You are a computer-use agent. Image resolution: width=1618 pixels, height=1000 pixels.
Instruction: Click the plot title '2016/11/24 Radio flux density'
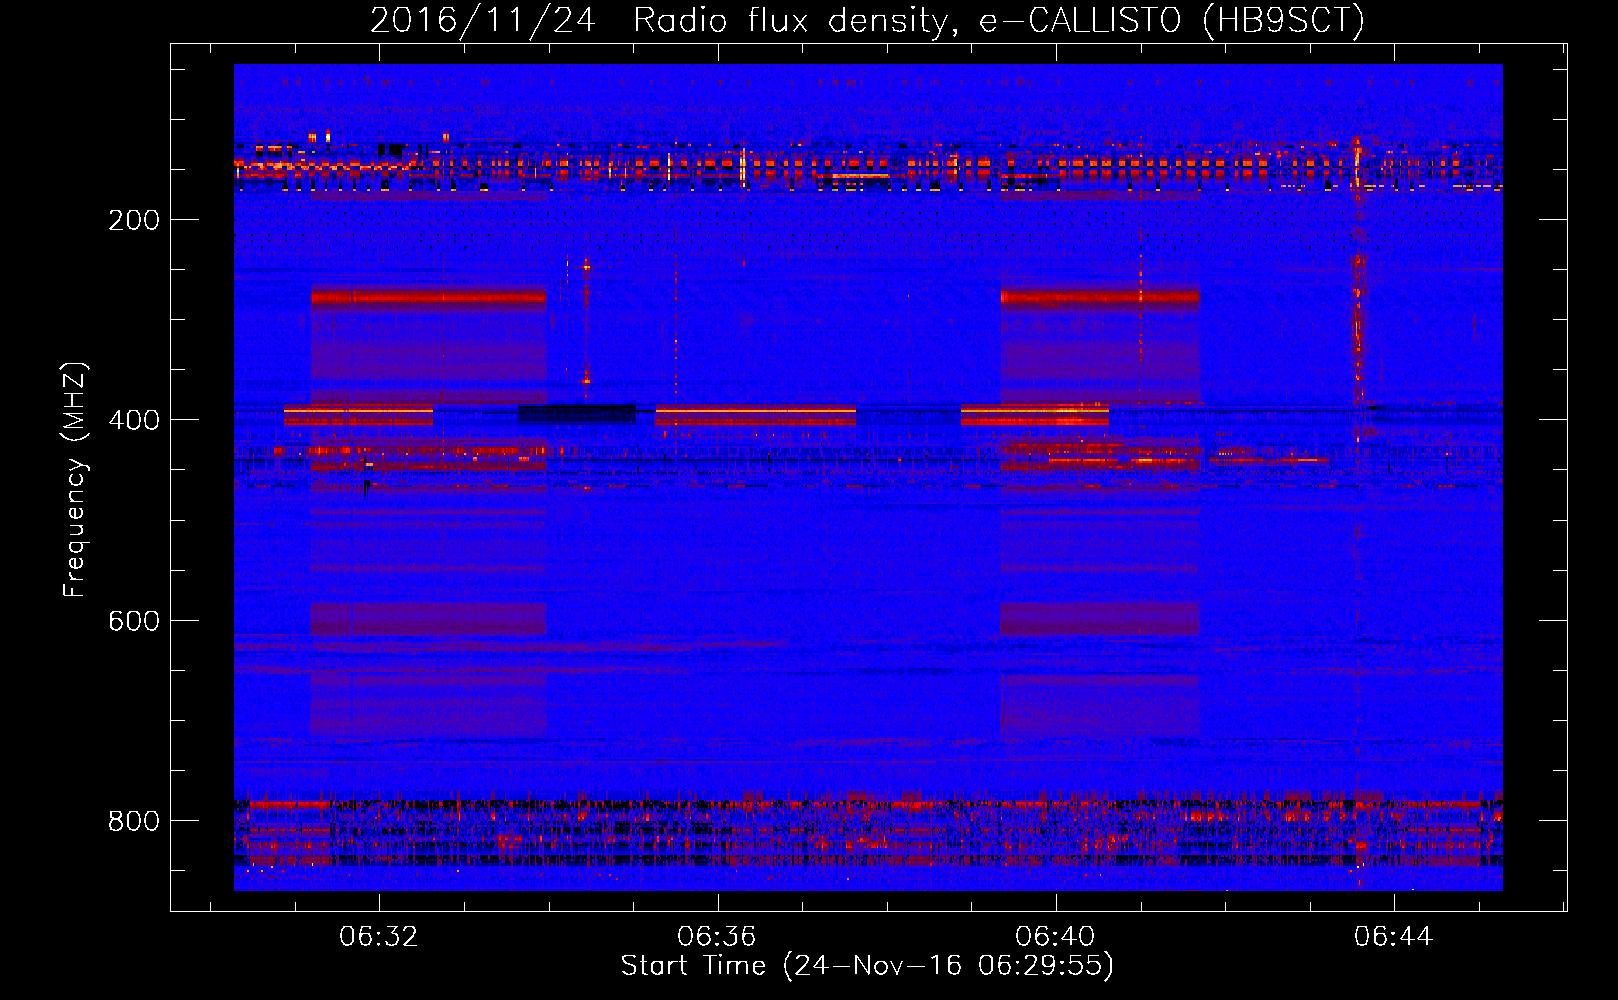pyautogui.click(x=867, y=20)
